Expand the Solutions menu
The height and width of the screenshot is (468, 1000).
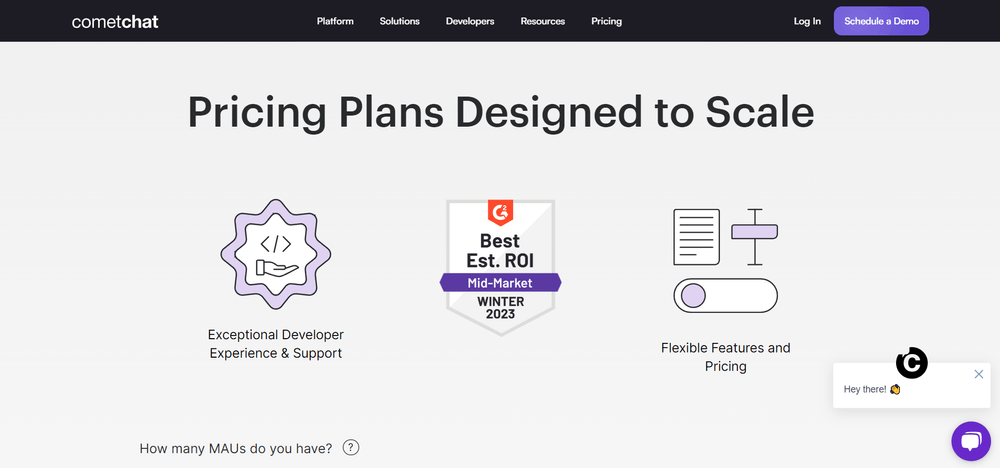(399, 21)
